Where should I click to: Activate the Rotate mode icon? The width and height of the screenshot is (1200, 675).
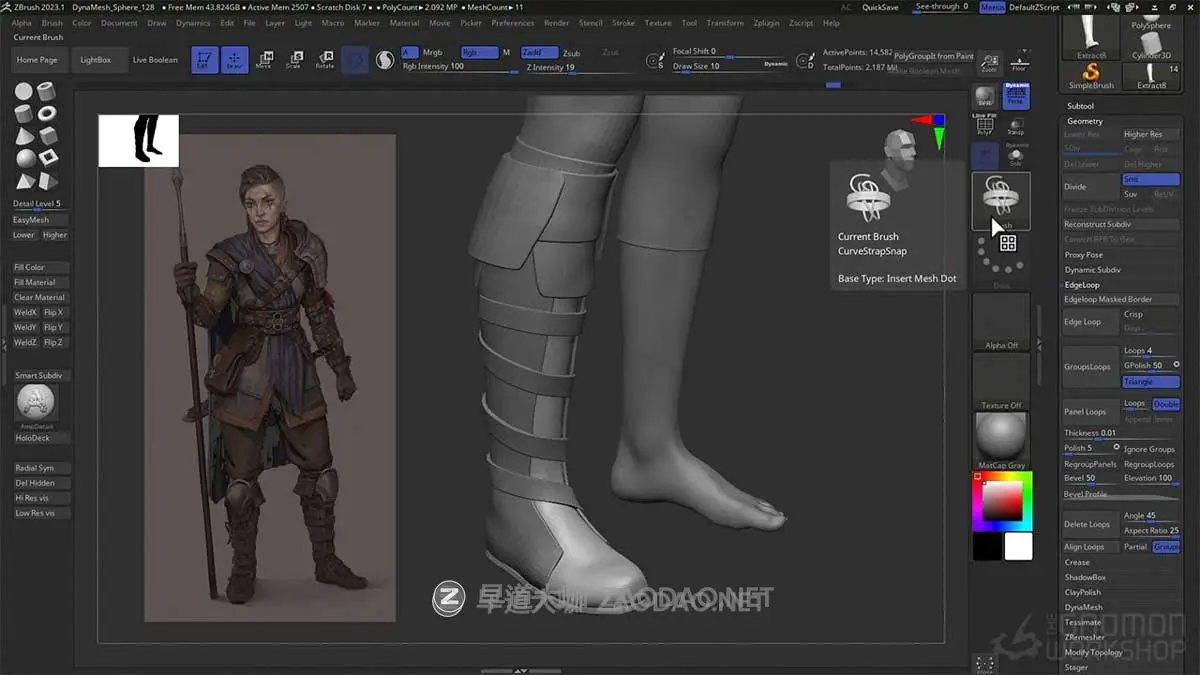(325, 60)
